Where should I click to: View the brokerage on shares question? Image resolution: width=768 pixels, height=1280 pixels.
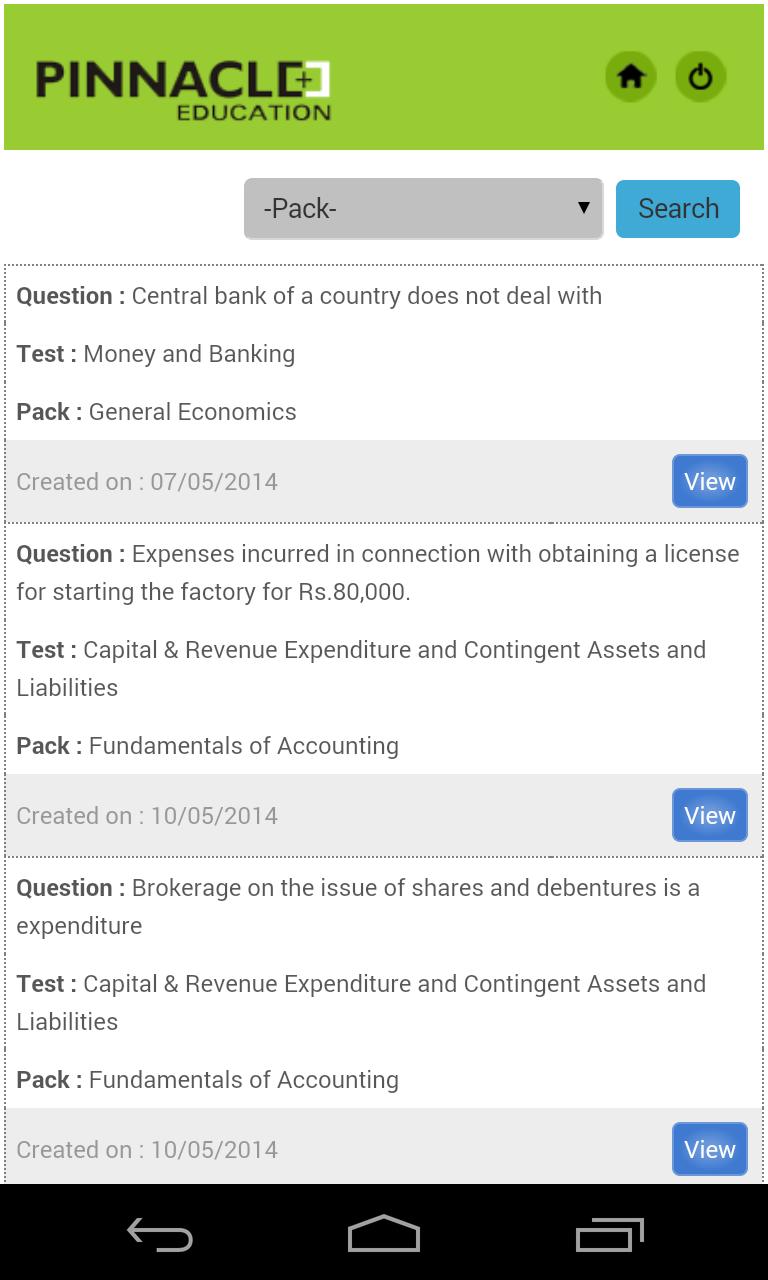point(709,1149)
